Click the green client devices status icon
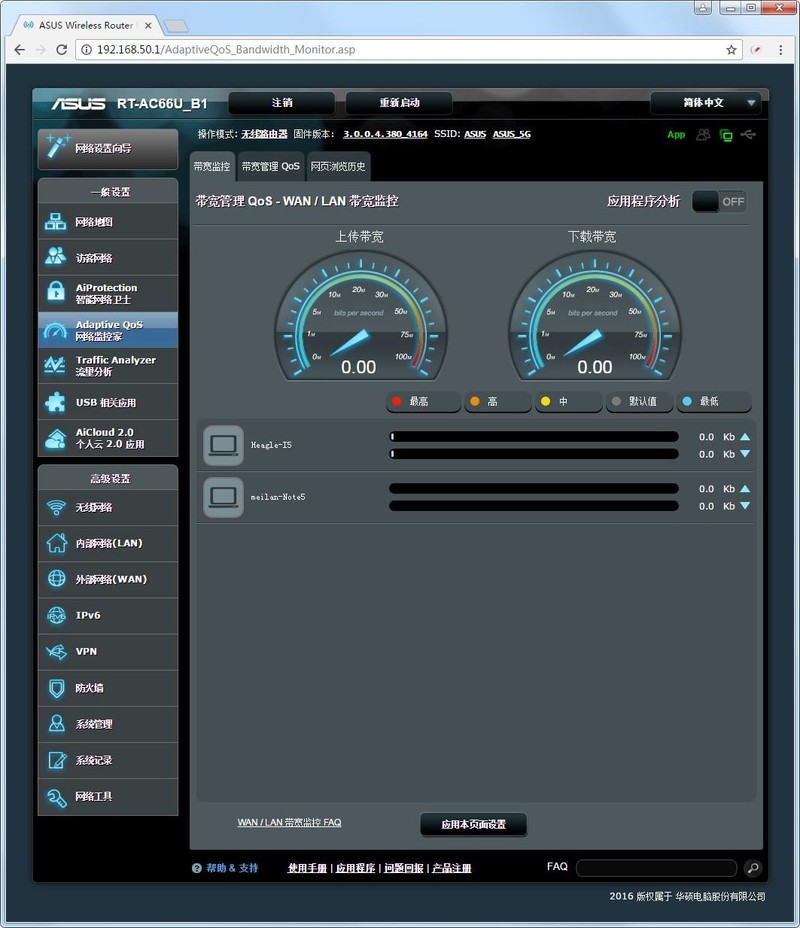The width and height of the screenshot is (800, 928). pos(726,135)
